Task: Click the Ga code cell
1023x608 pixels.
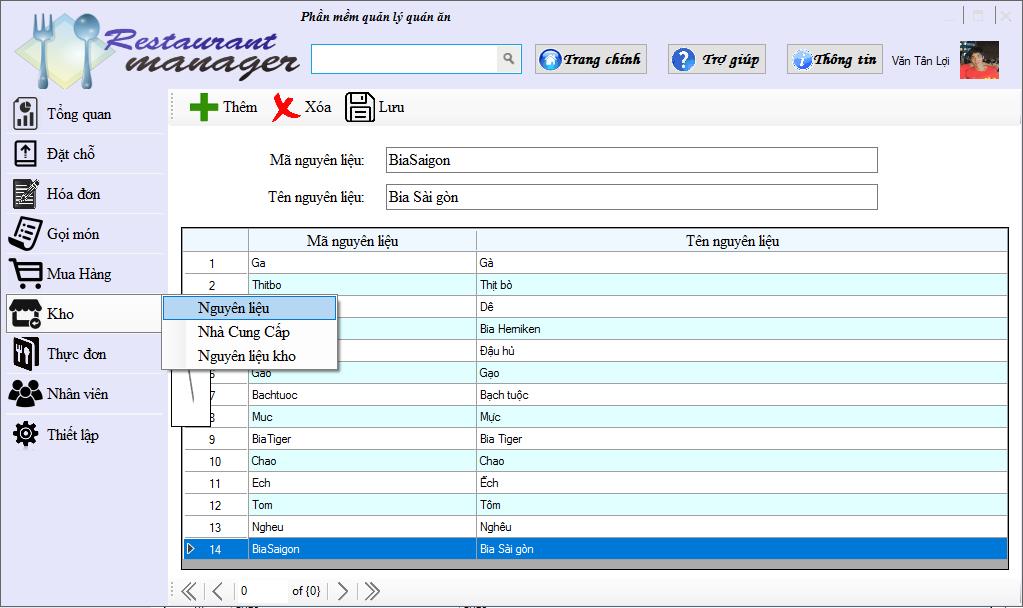Action: tap(362, 263)
